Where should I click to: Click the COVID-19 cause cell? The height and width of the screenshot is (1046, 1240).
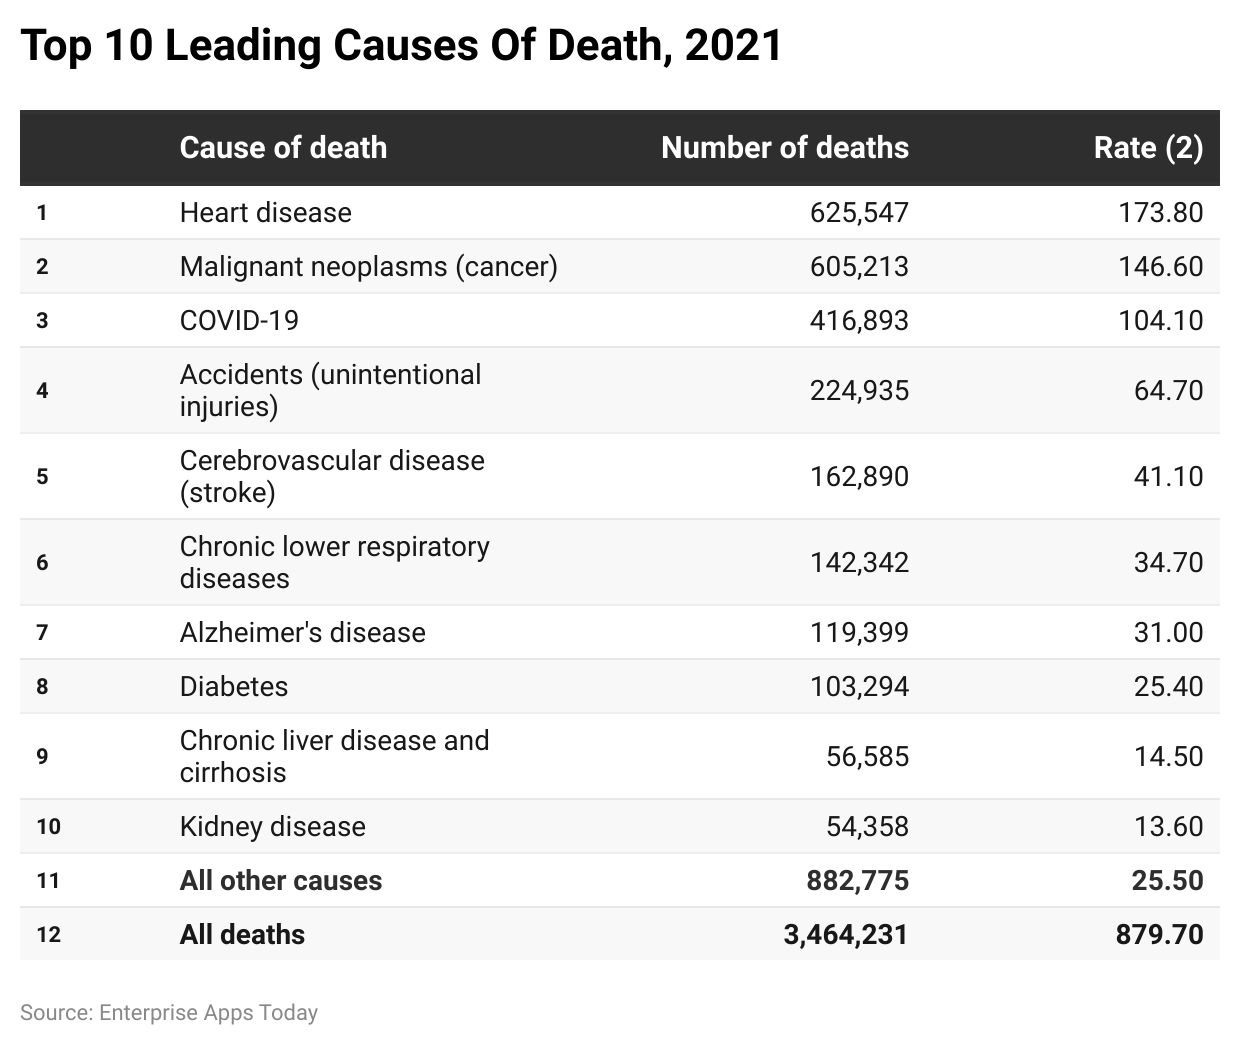239,320
